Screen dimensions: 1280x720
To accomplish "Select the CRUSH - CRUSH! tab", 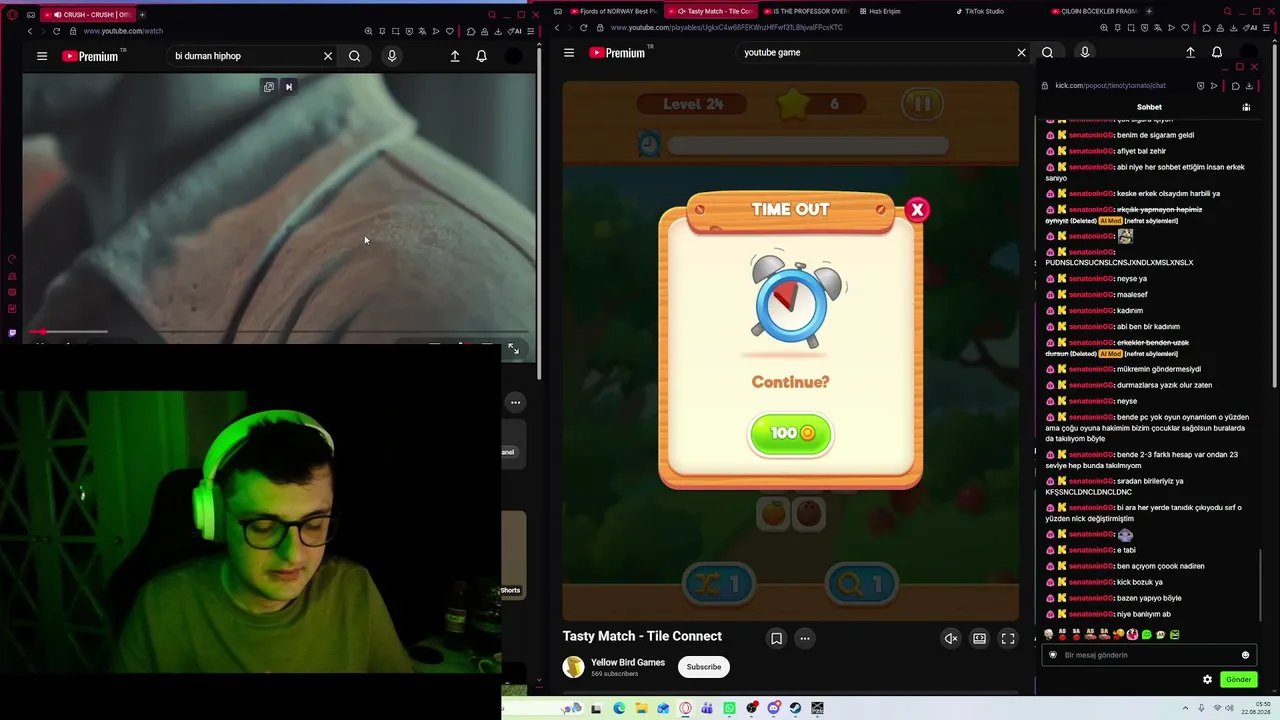I will (87, 15).
